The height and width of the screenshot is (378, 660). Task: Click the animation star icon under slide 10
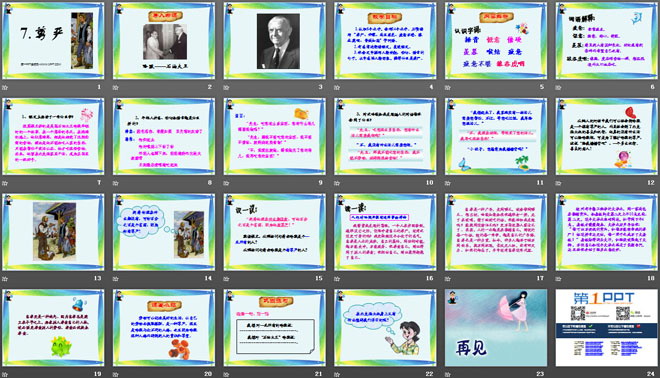(337, 183)
